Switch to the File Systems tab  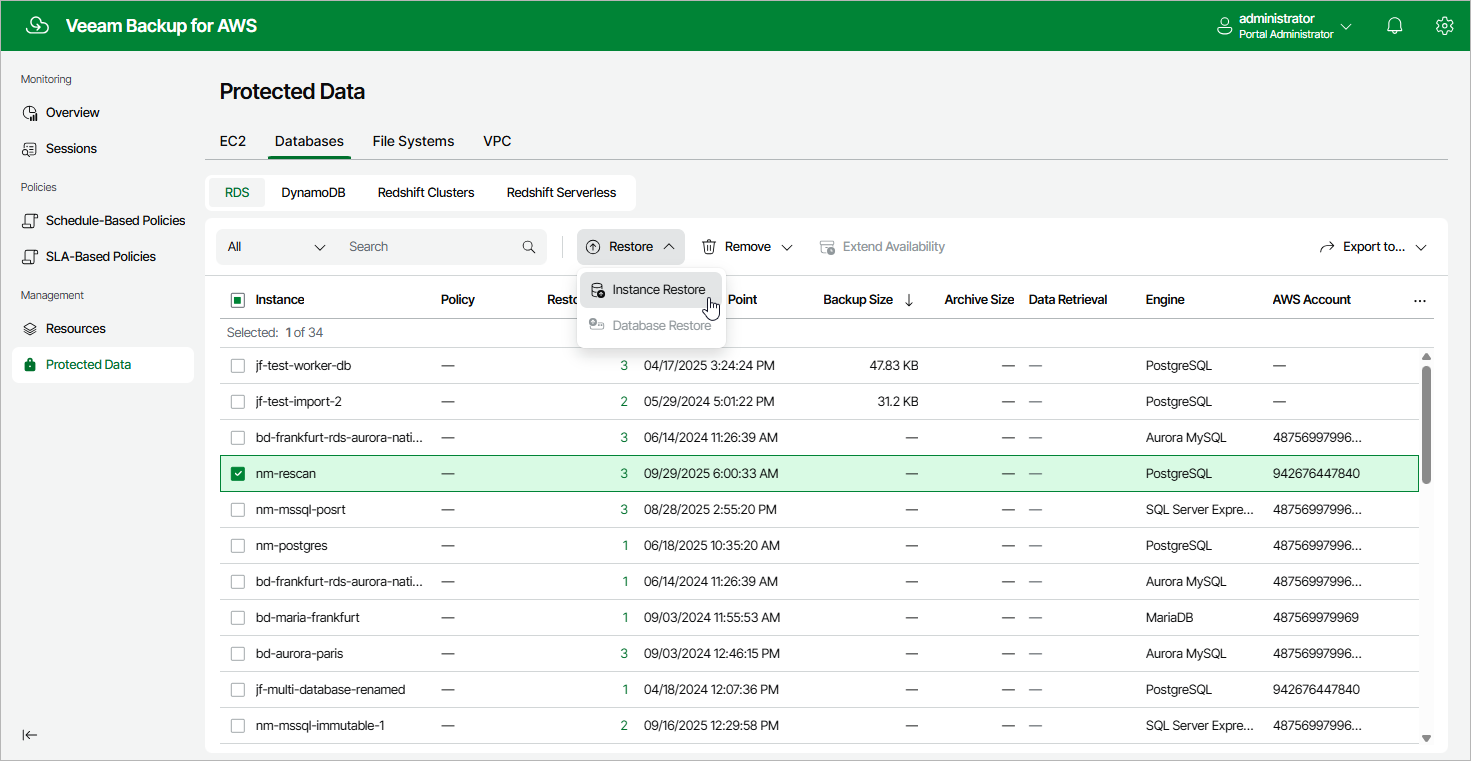(x=413, y=141)
